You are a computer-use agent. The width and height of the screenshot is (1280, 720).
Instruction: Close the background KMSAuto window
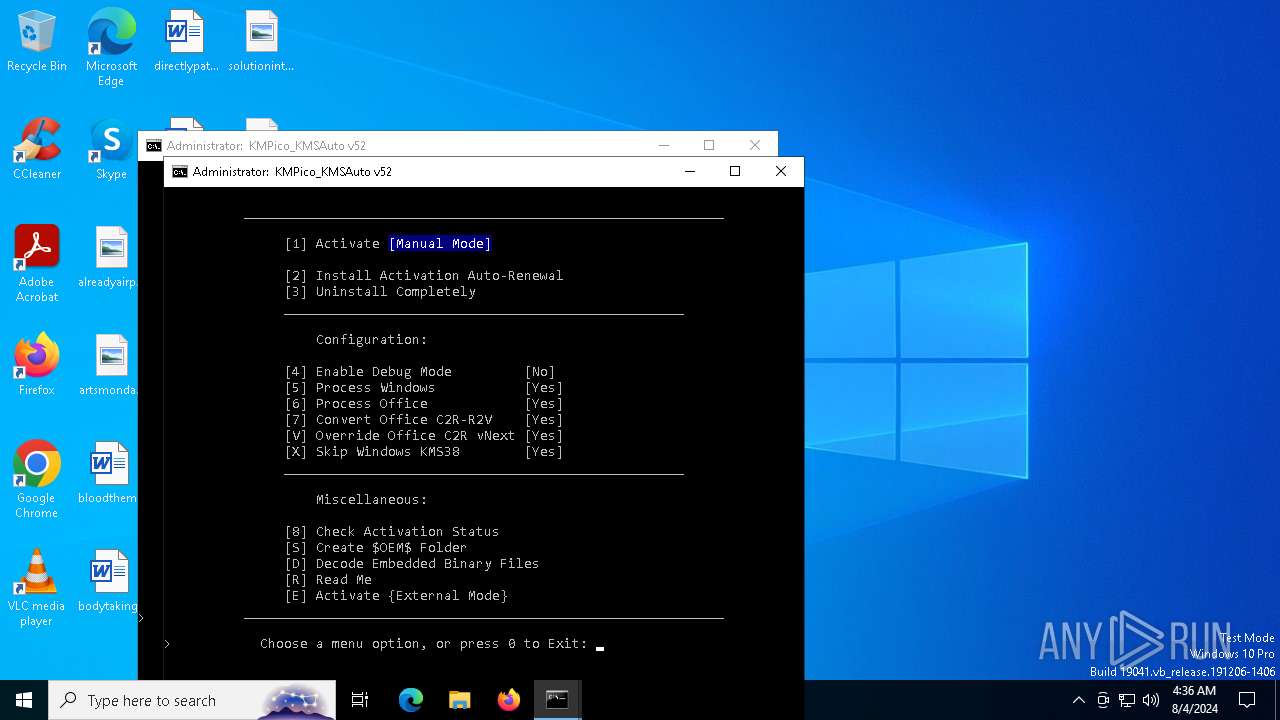pos(755,145)
